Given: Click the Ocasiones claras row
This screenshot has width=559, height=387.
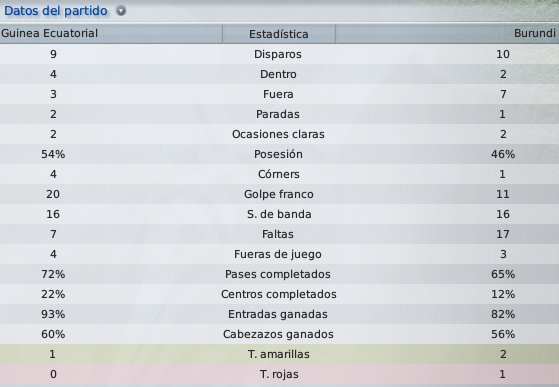Looking at the screenshot, I should [x=280, y=134].
